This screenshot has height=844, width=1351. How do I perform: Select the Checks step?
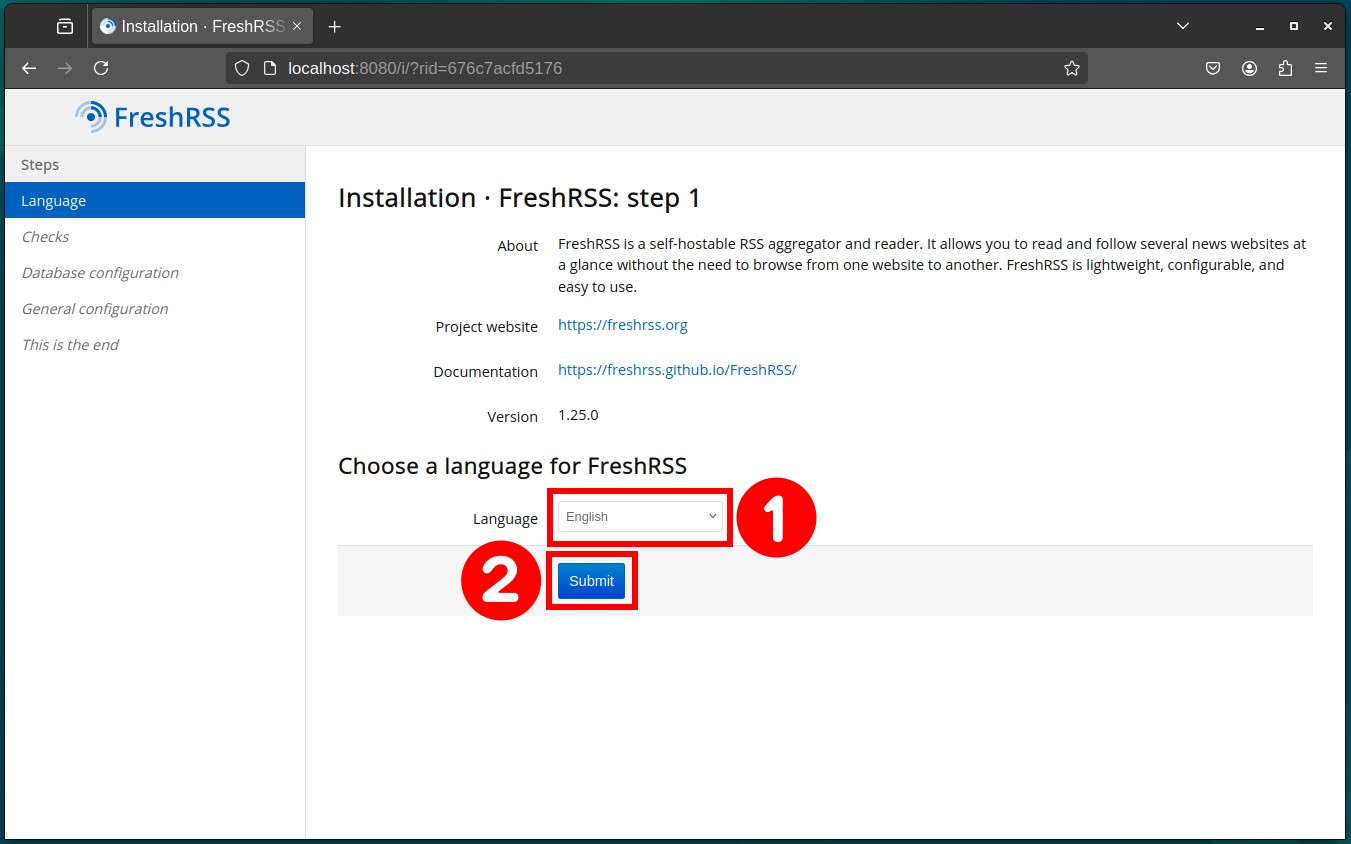click(155, 236)
